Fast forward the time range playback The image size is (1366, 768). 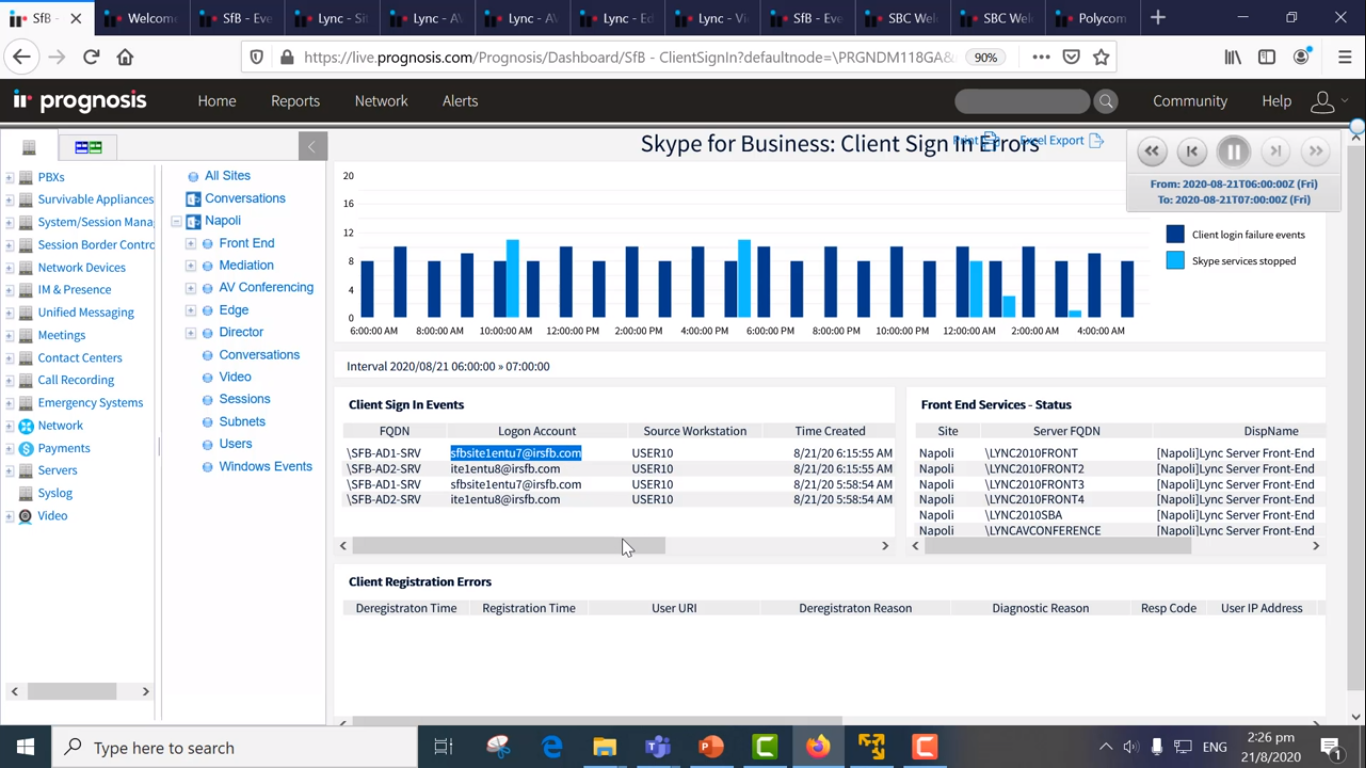point(1316,151)
